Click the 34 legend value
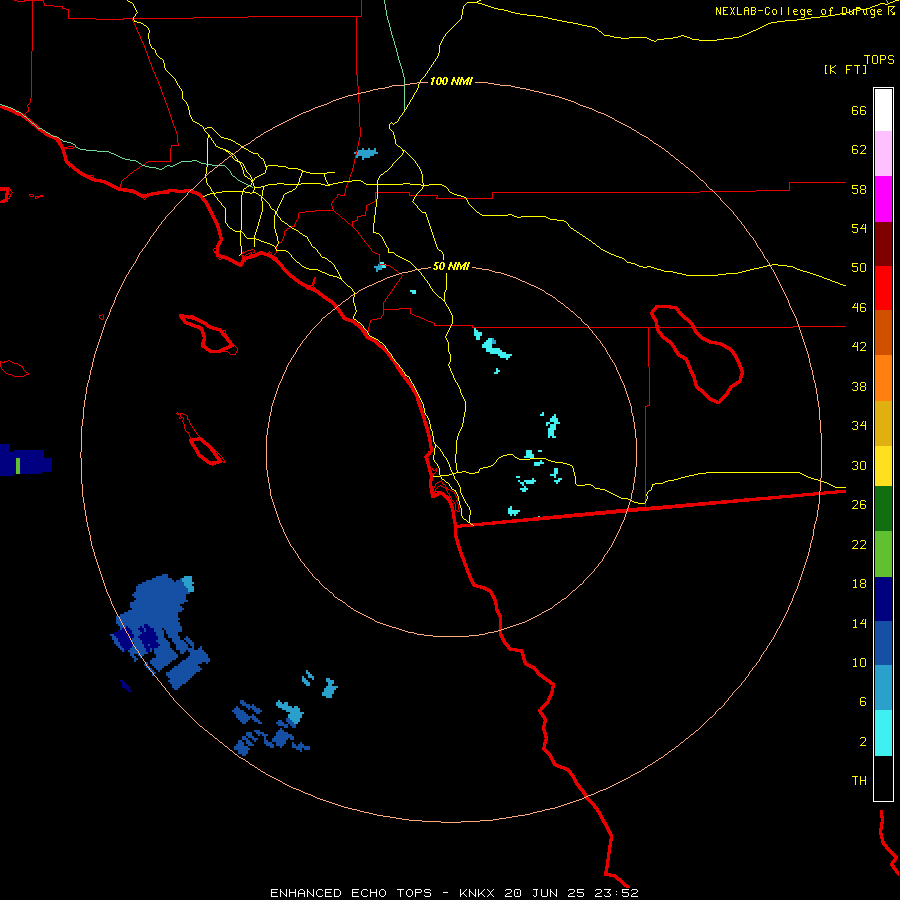Screen dimensions: 900x900 859,426
